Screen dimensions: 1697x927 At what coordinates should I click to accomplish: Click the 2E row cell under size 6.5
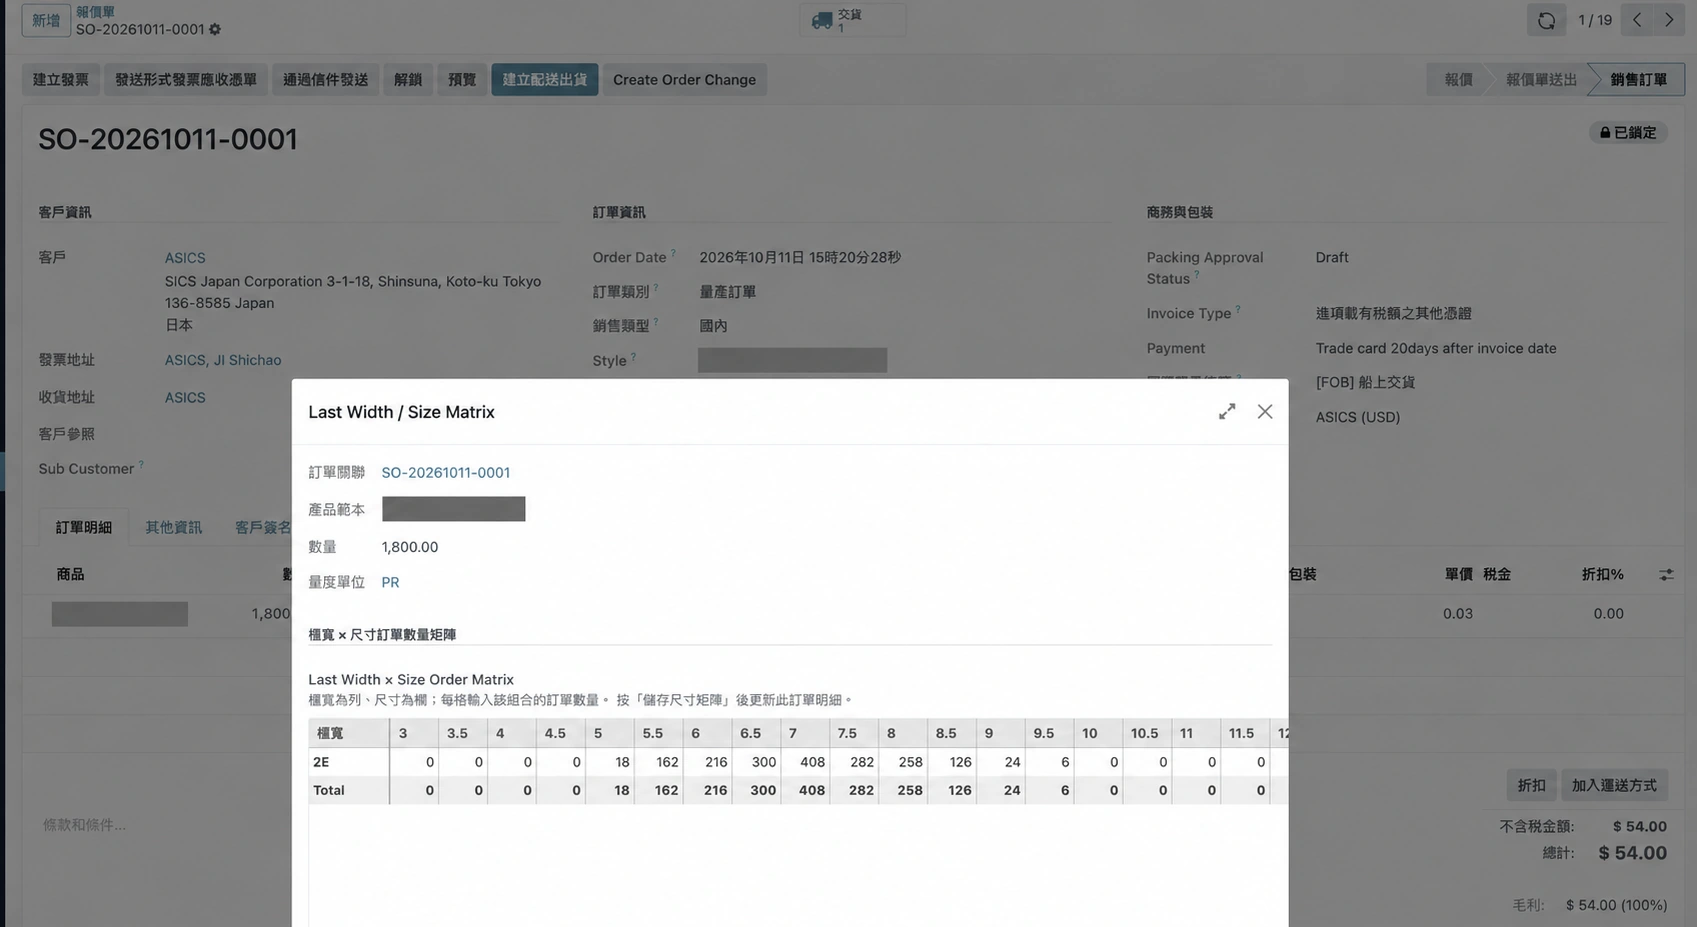pyautogui.click(x=756, y=762)
